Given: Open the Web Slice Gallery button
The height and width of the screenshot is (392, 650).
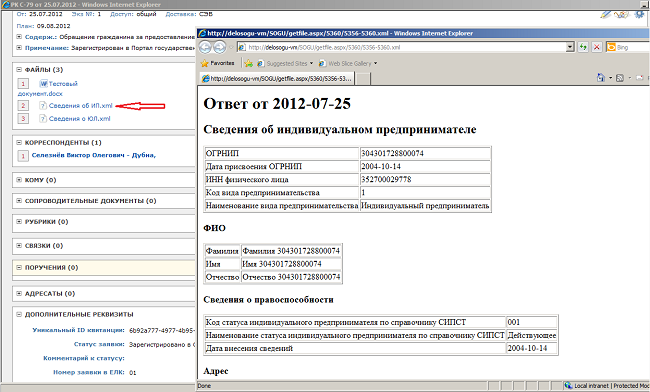Looking at the screenshot, I should [348, 63].
